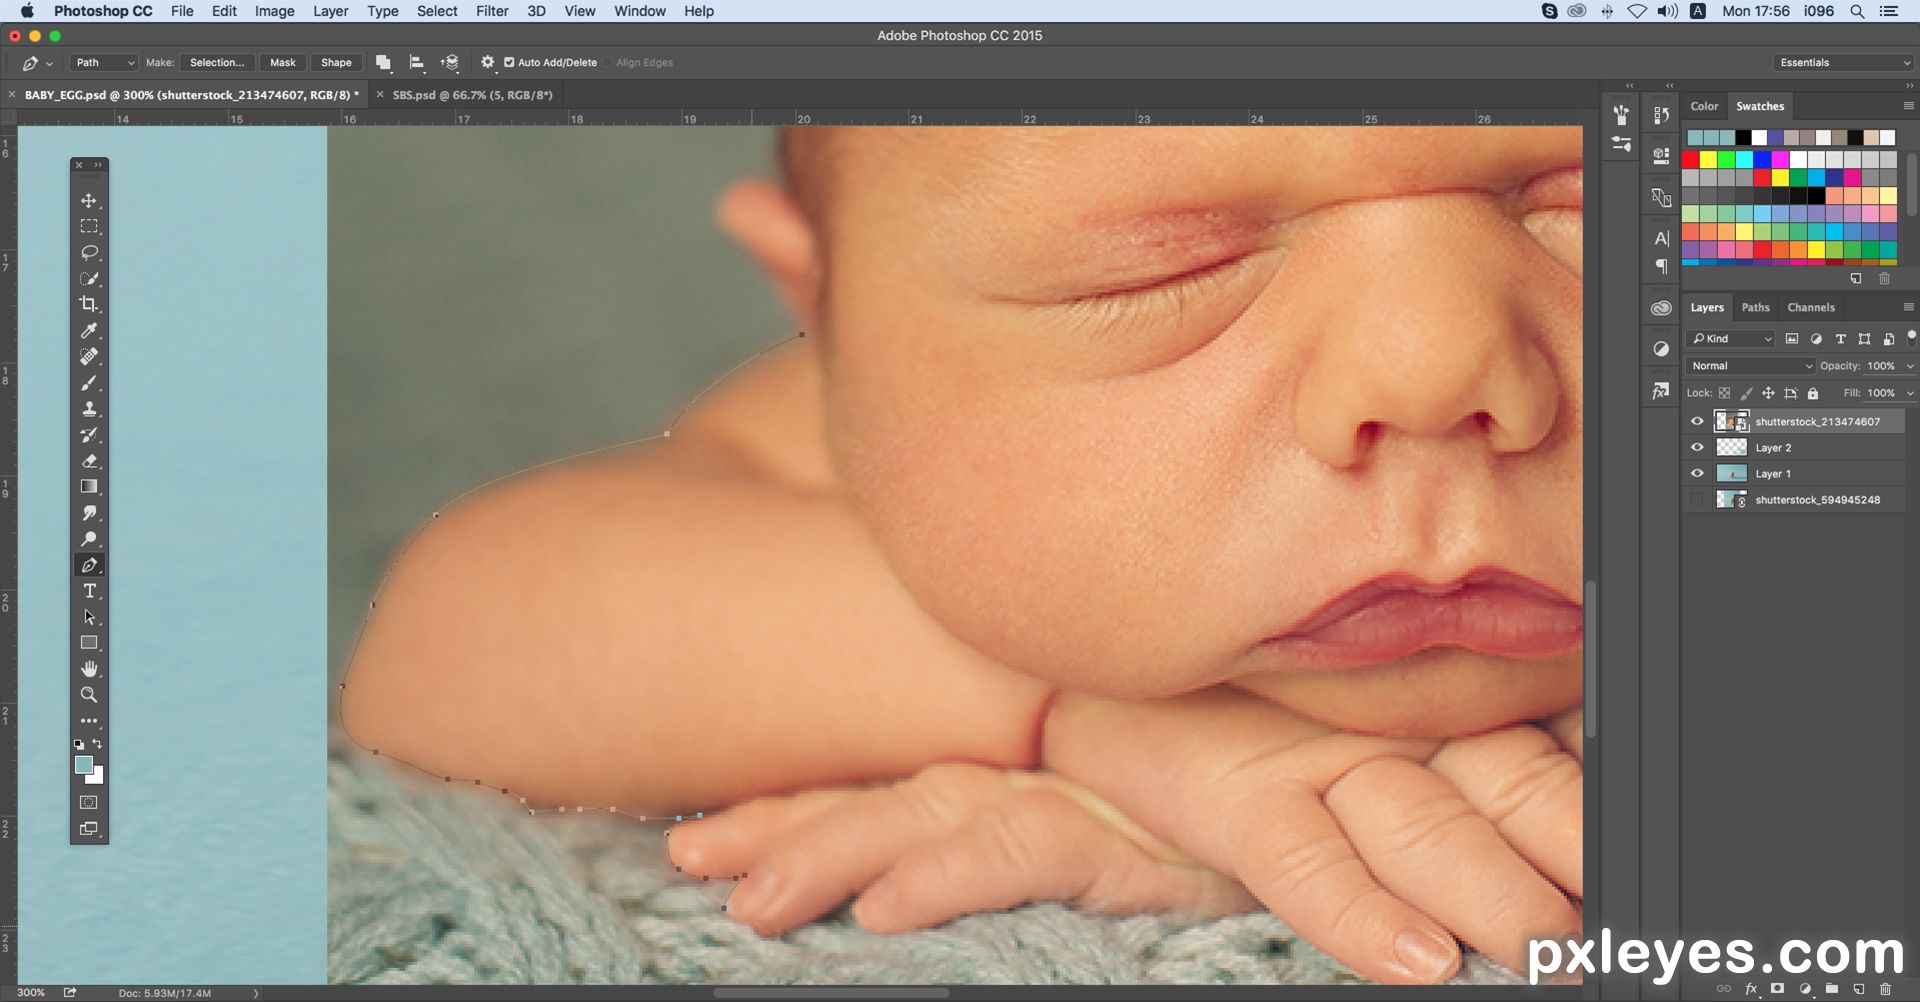1920x1002 pixels.
Task: Open the Filter menu
Action: (492, 11)
